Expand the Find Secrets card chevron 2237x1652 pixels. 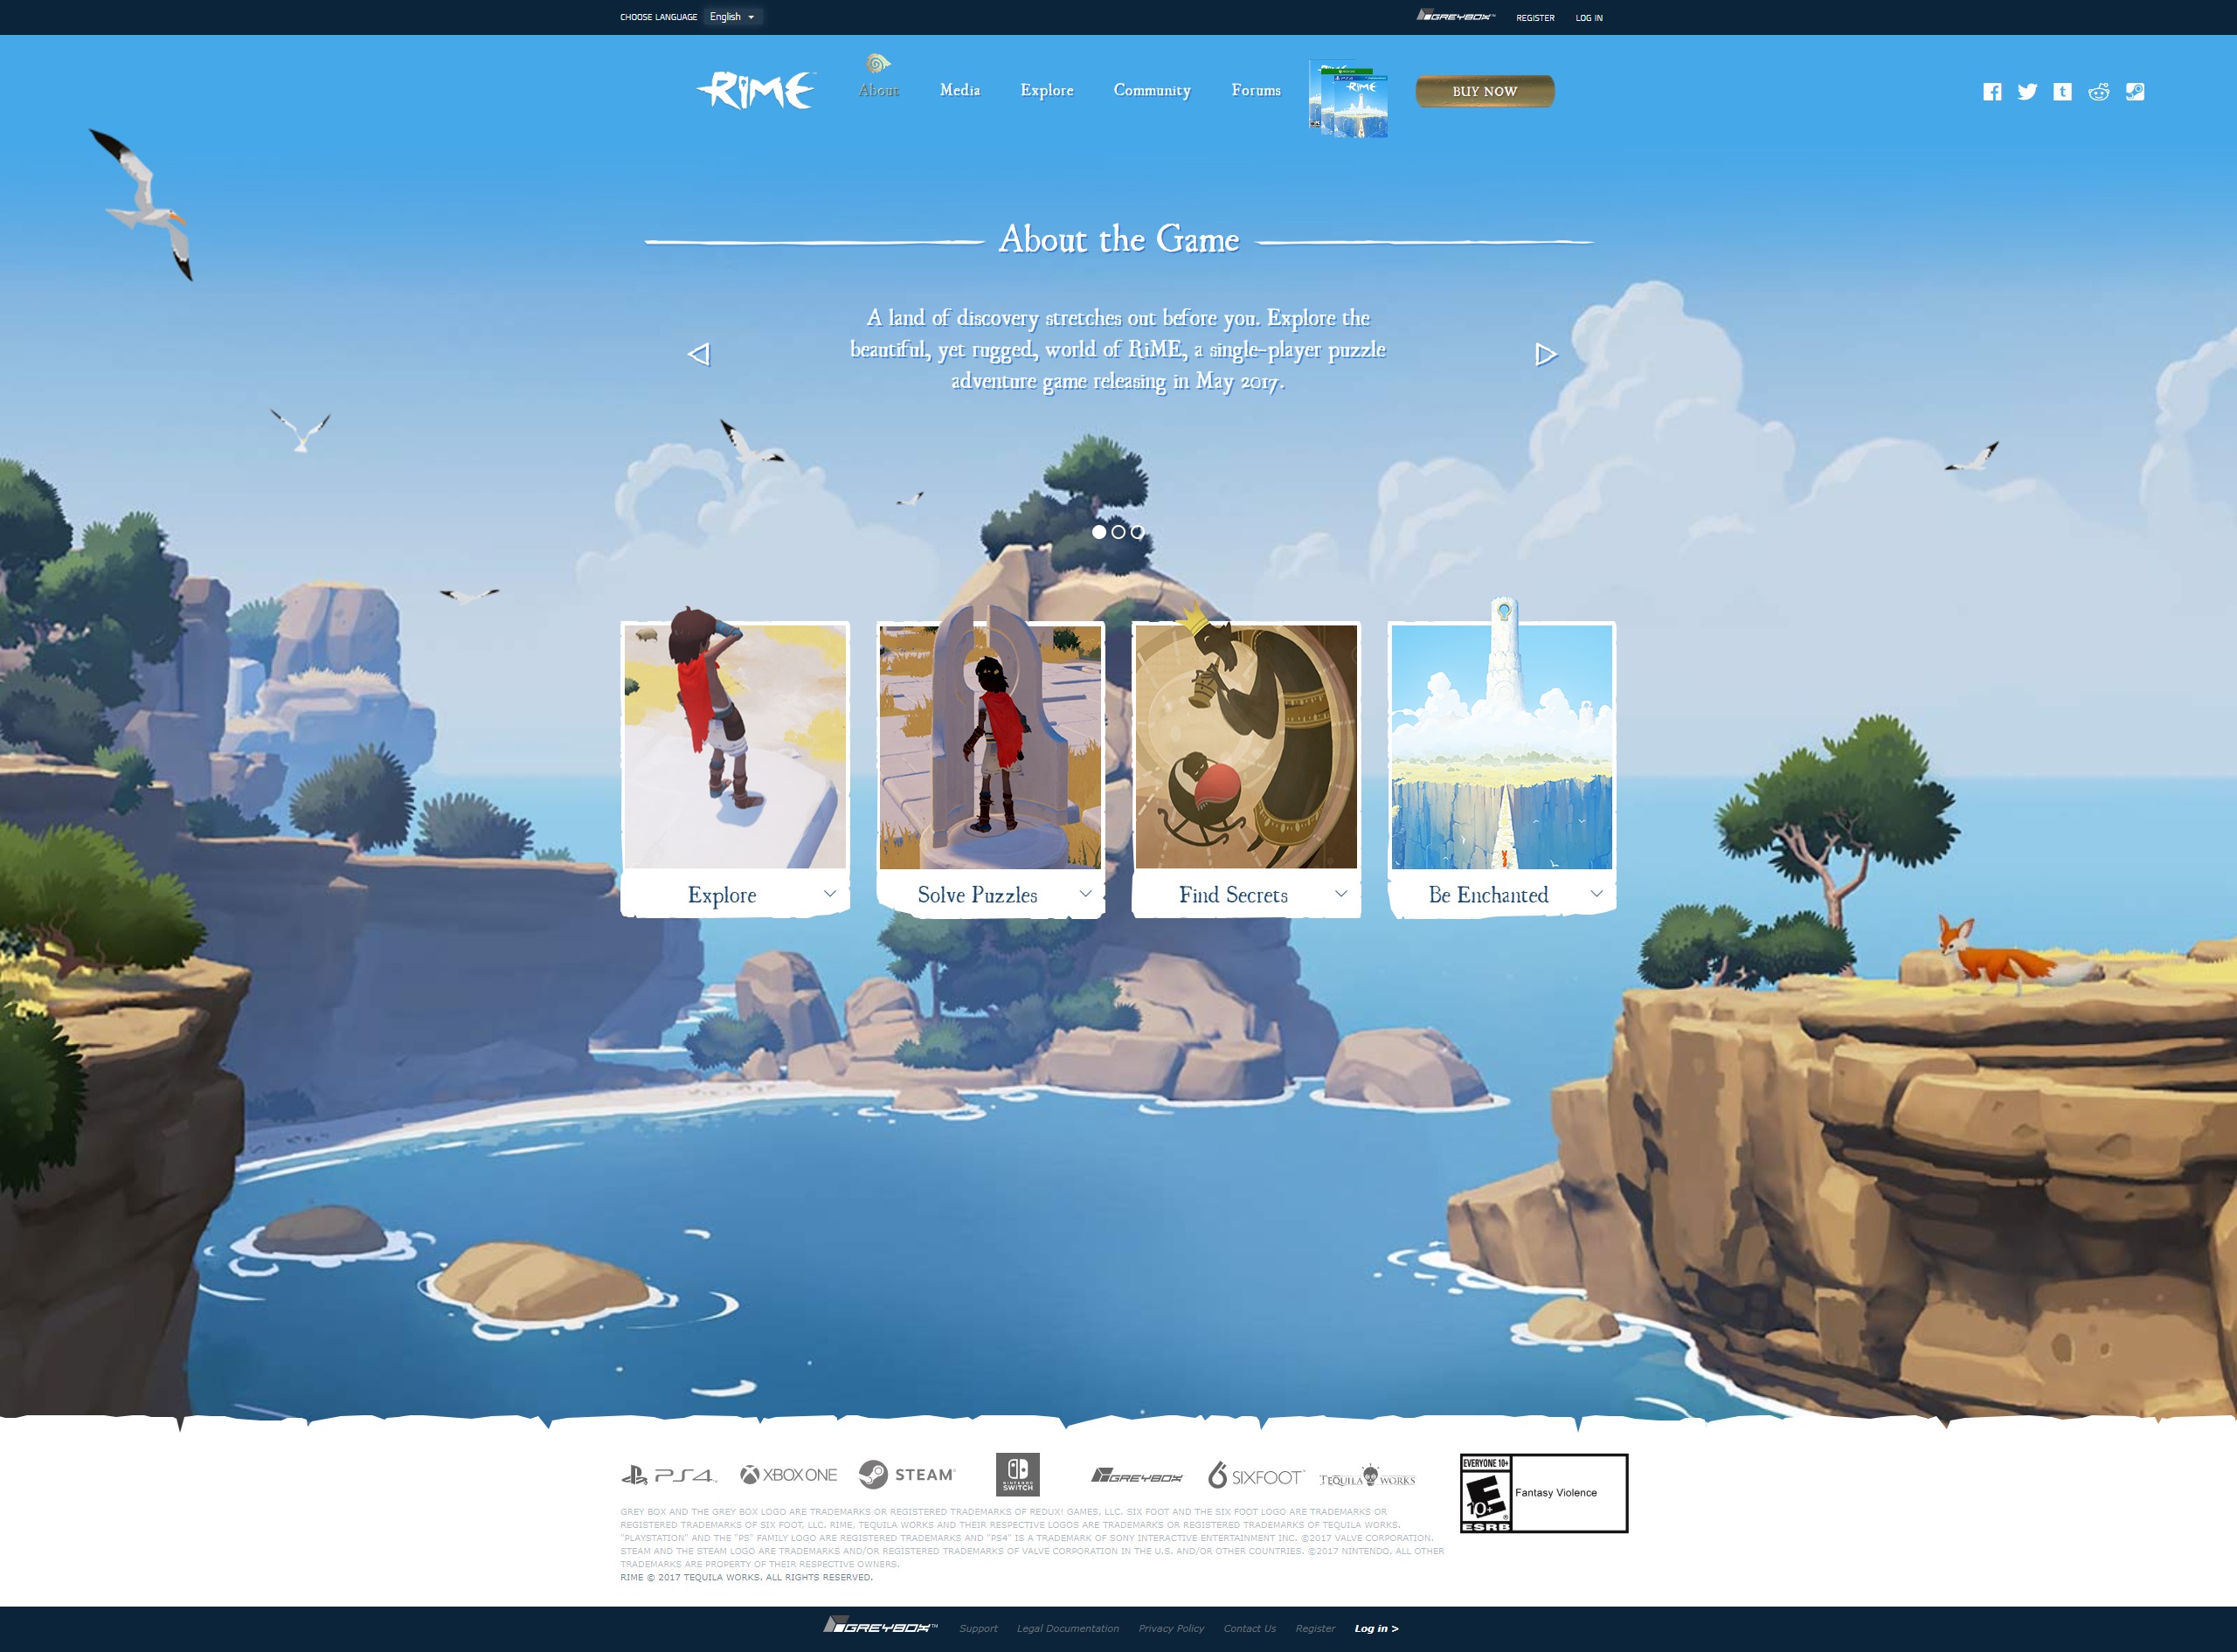click(x=1341, y=894)
